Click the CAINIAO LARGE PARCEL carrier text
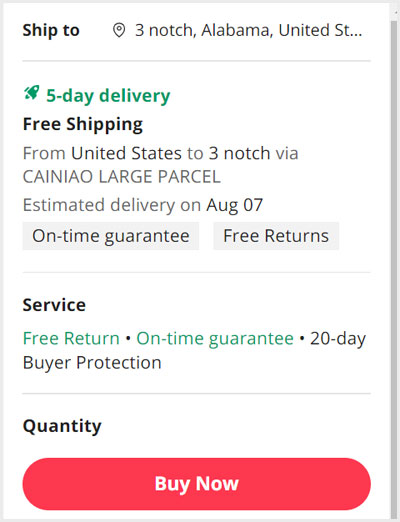 (x=122, y=177)
